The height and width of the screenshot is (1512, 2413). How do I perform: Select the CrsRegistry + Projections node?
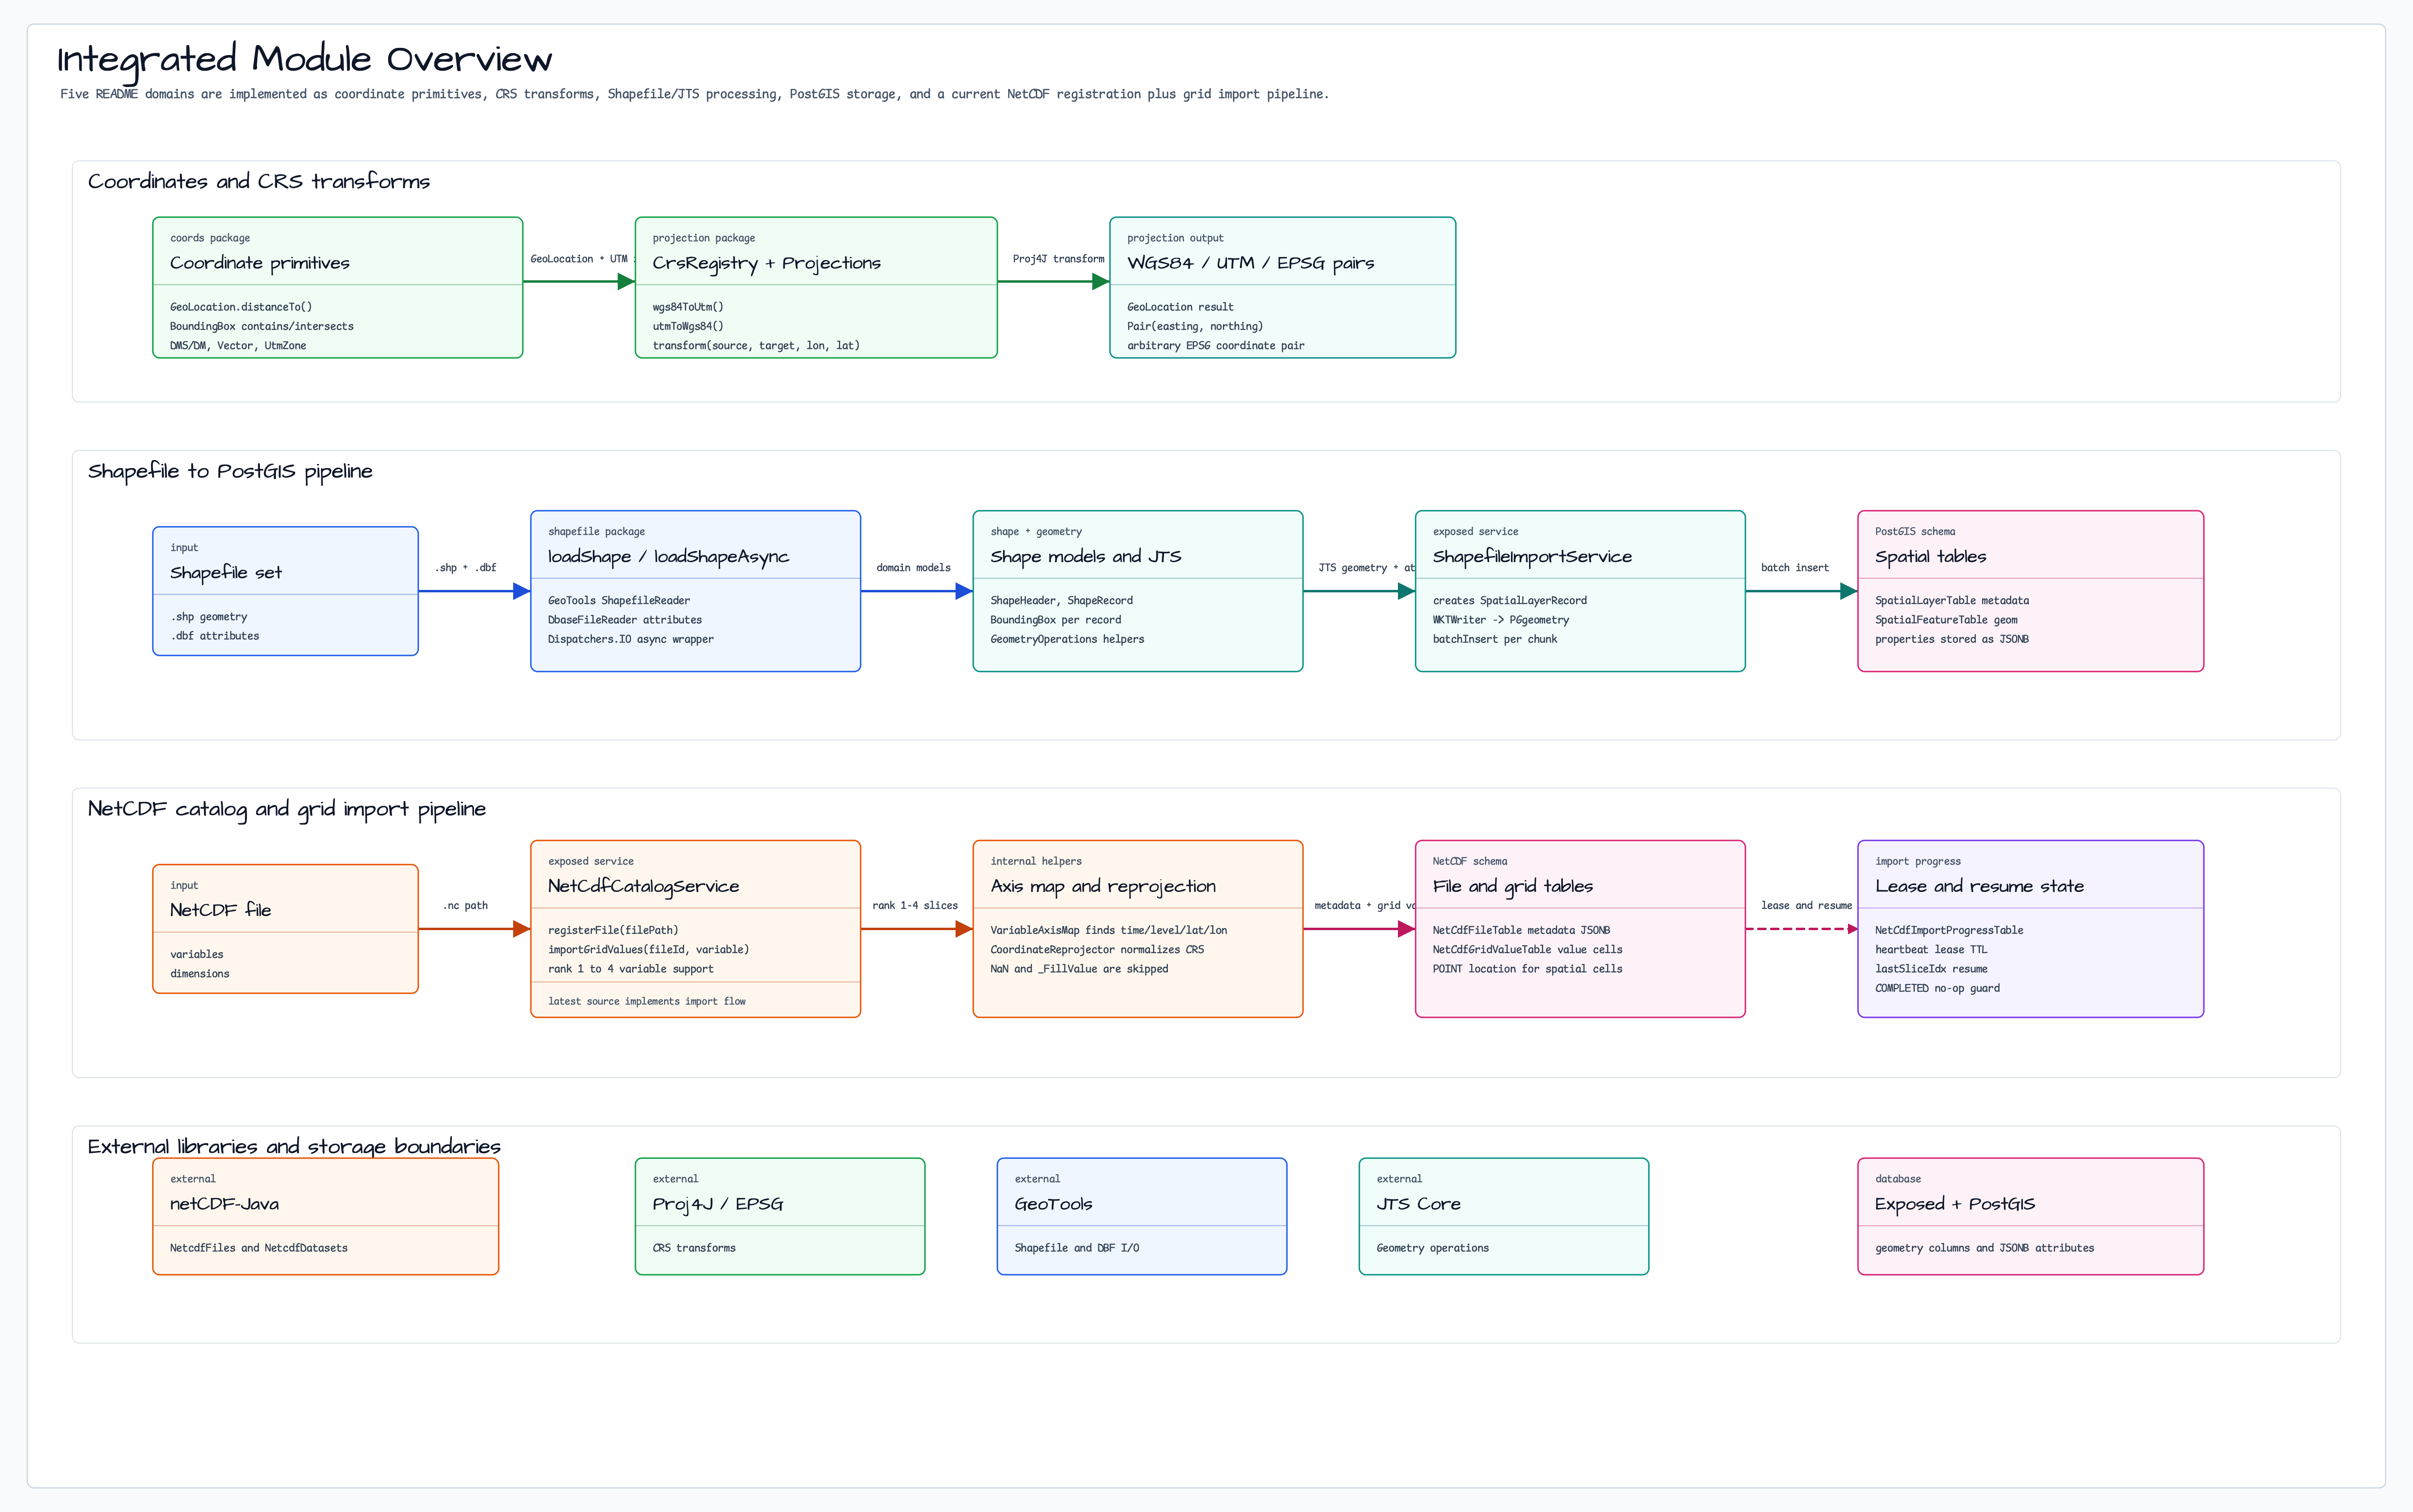tap(816, 288)
